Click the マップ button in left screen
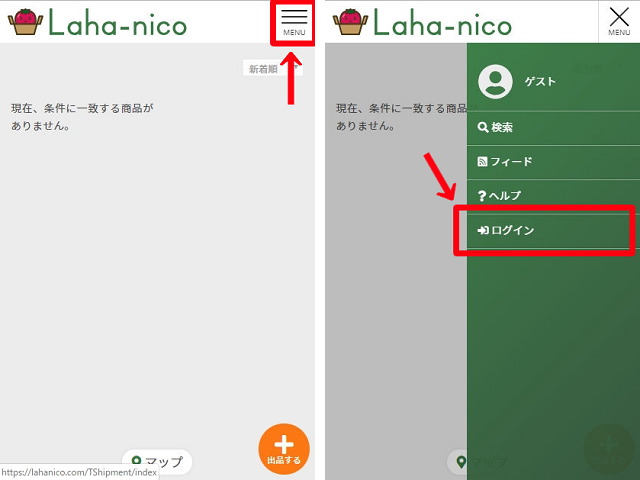This screenshot has height=480, width=640. pyautogui.click(x=157, y=461)
